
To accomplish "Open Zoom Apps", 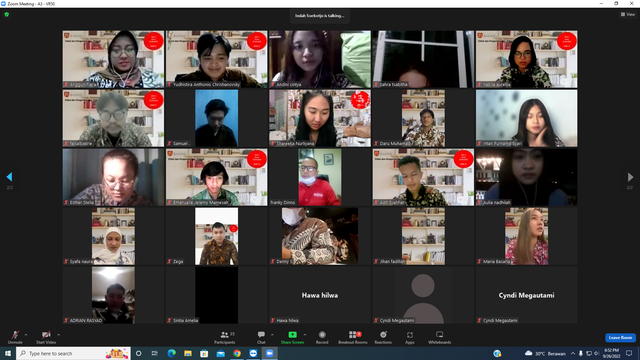I will tap(409, 337).
